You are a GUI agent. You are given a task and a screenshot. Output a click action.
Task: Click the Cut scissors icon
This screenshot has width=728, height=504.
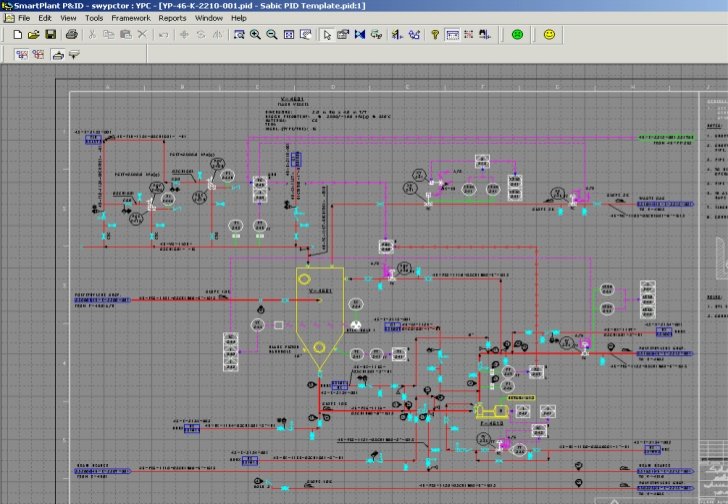(92, 34)
